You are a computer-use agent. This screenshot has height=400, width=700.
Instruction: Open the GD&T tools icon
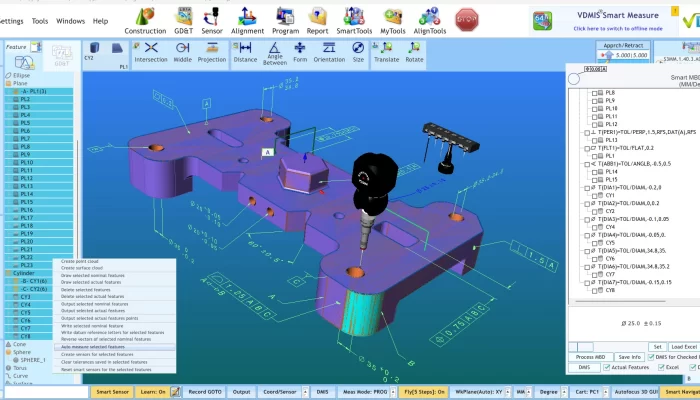click(183, 21)
